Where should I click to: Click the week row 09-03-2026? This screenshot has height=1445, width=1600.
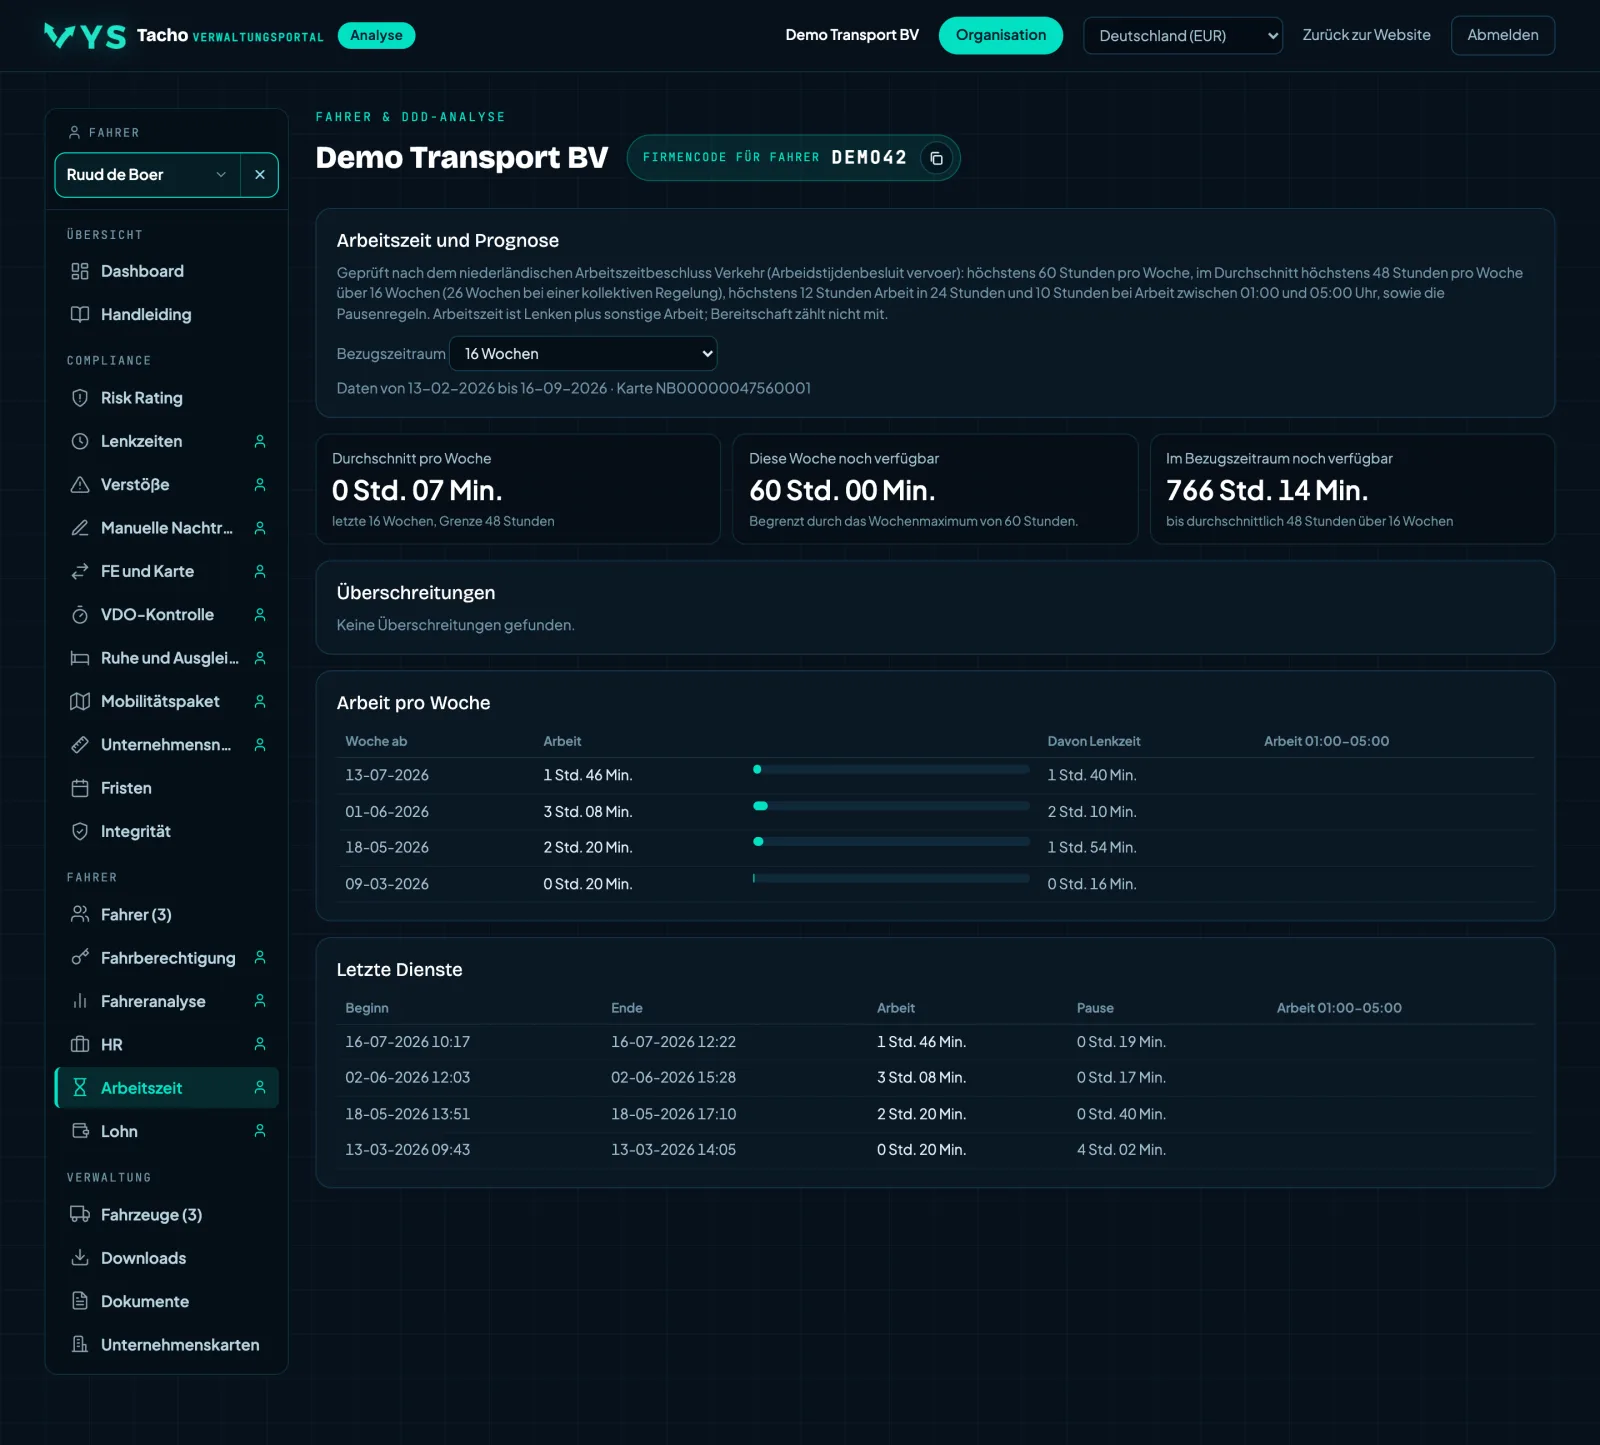point(935,884)
